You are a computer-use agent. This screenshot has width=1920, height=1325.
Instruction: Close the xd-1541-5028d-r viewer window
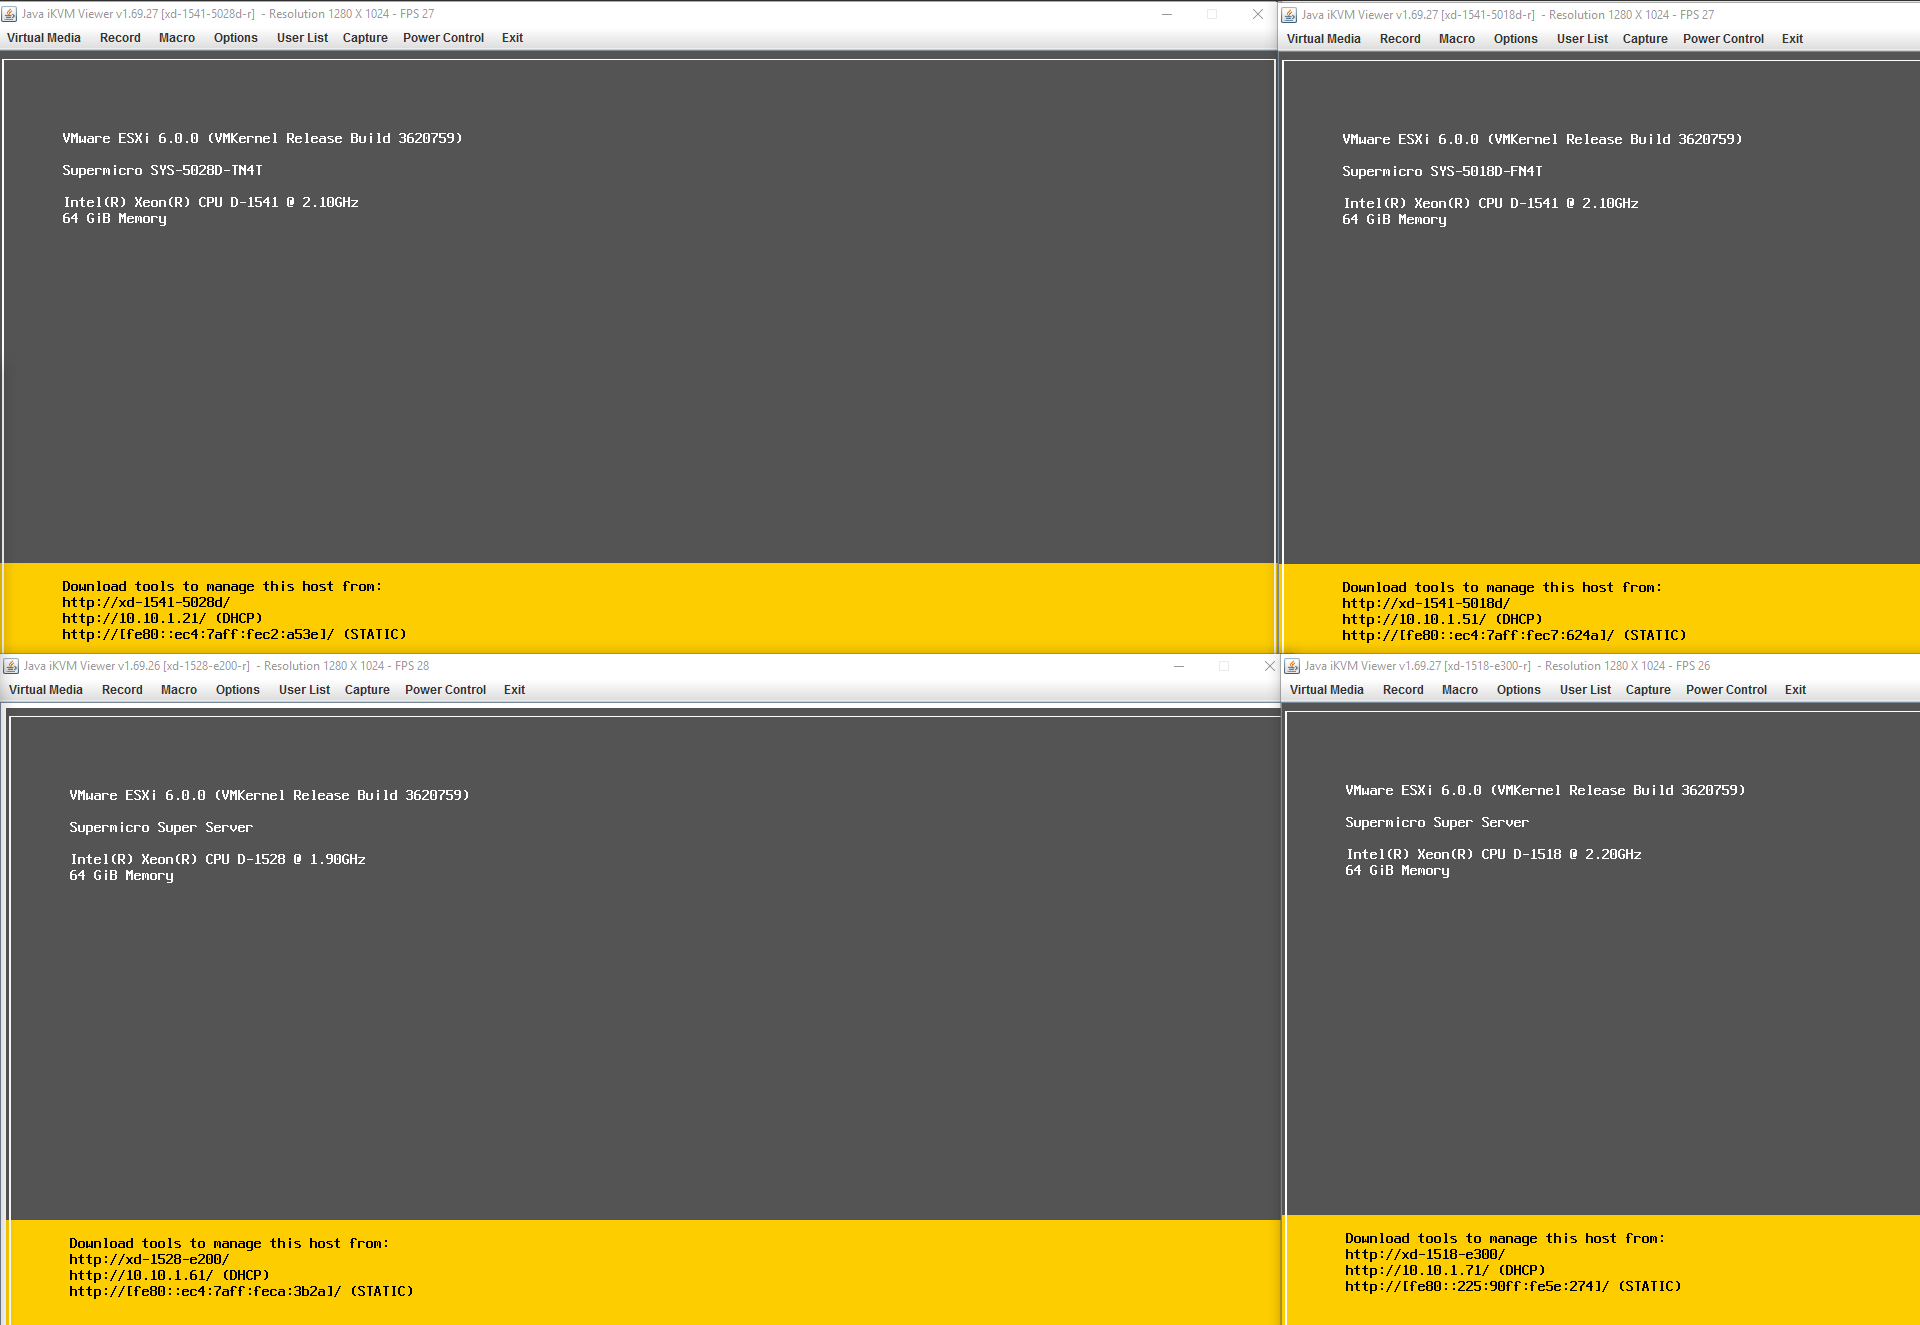(x=1258, y=14)
